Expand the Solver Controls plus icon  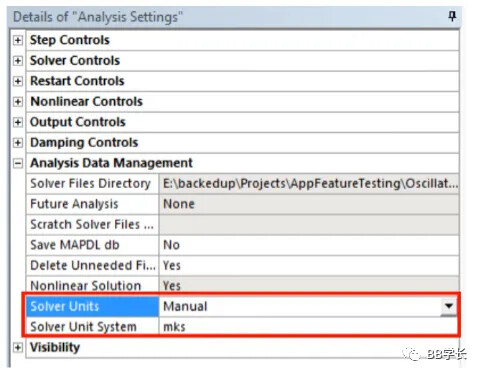[x=18, y=61]
